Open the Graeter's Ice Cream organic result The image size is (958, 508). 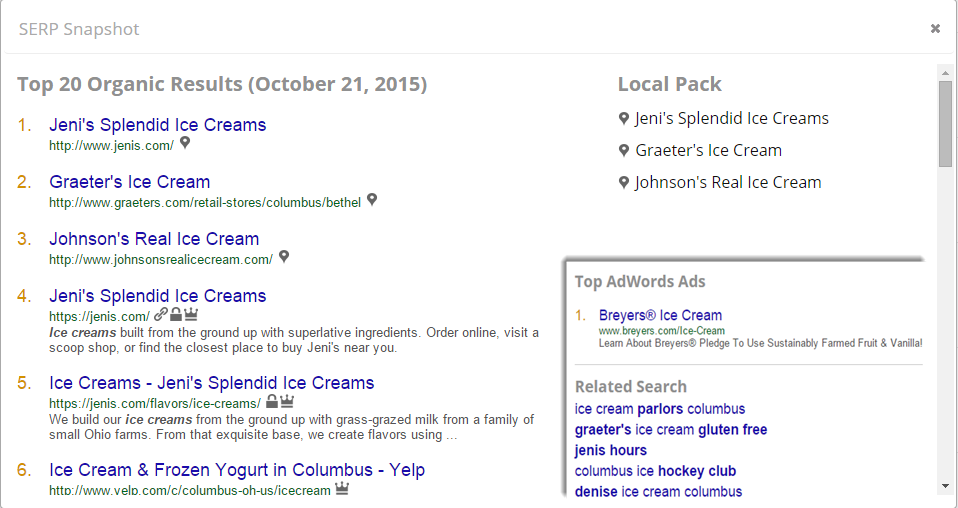[x=129, y=182]
